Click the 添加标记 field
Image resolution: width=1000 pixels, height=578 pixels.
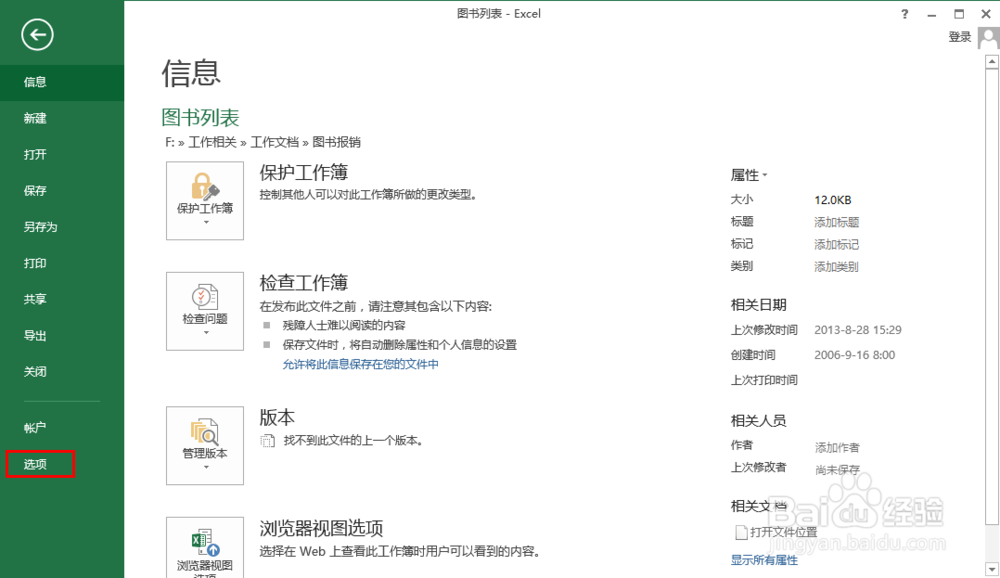pyautogui.click(x=836, y=244)
